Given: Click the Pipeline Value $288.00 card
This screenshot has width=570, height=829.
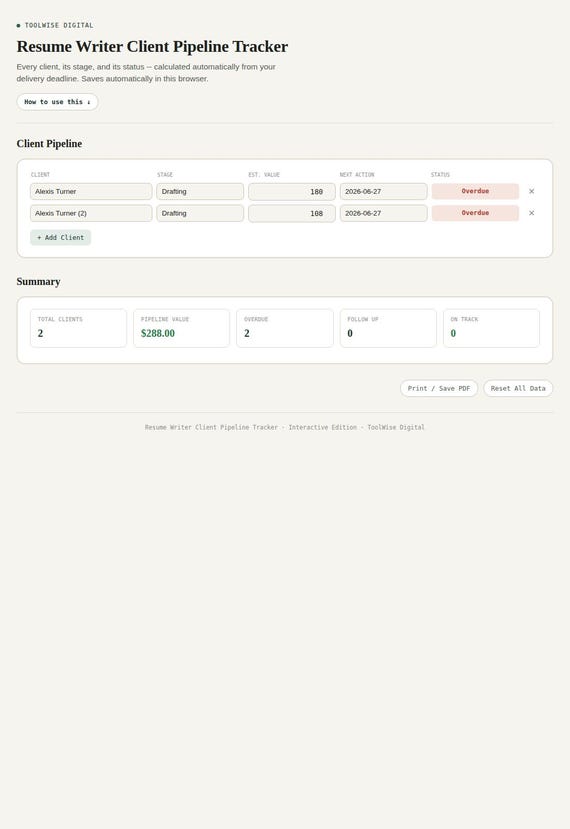Looking at the screenshot, I should click(x=181, y=328).
